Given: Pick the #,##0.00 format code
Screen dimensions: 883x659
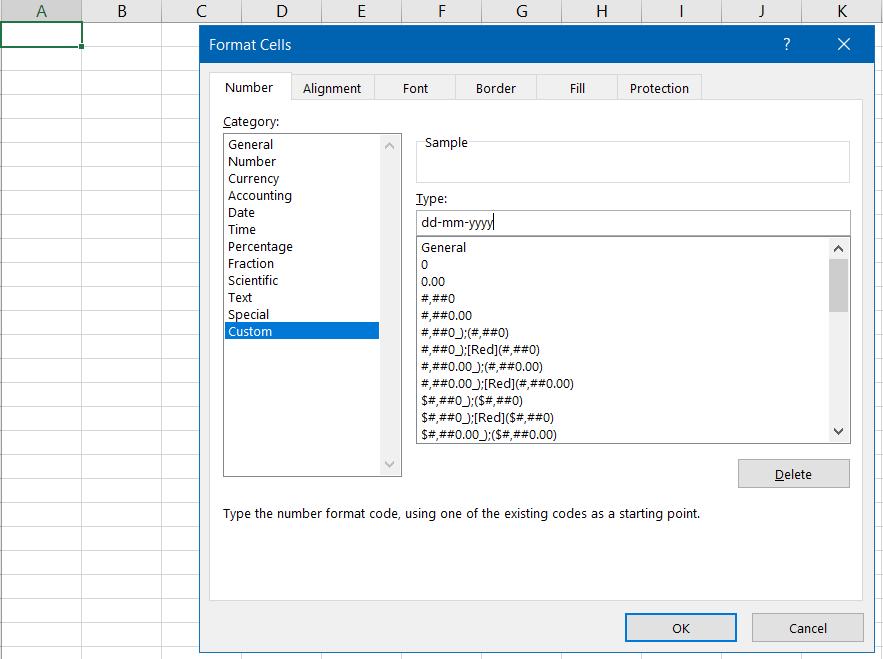Looking at the screenshot, I should (x=447, y=316).
